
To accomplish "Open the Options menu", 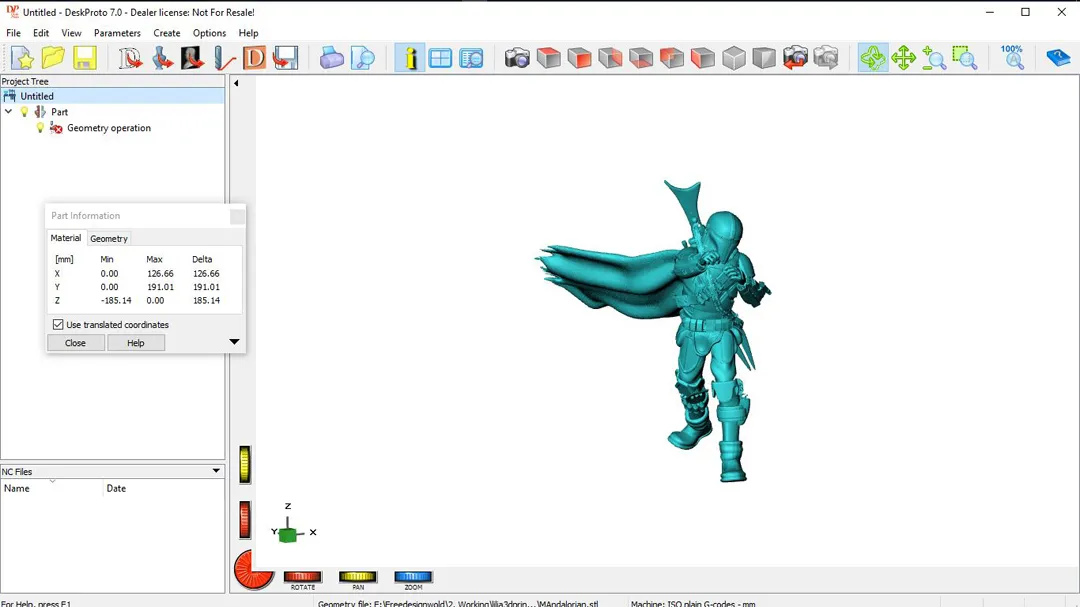I will click(209, 33).
